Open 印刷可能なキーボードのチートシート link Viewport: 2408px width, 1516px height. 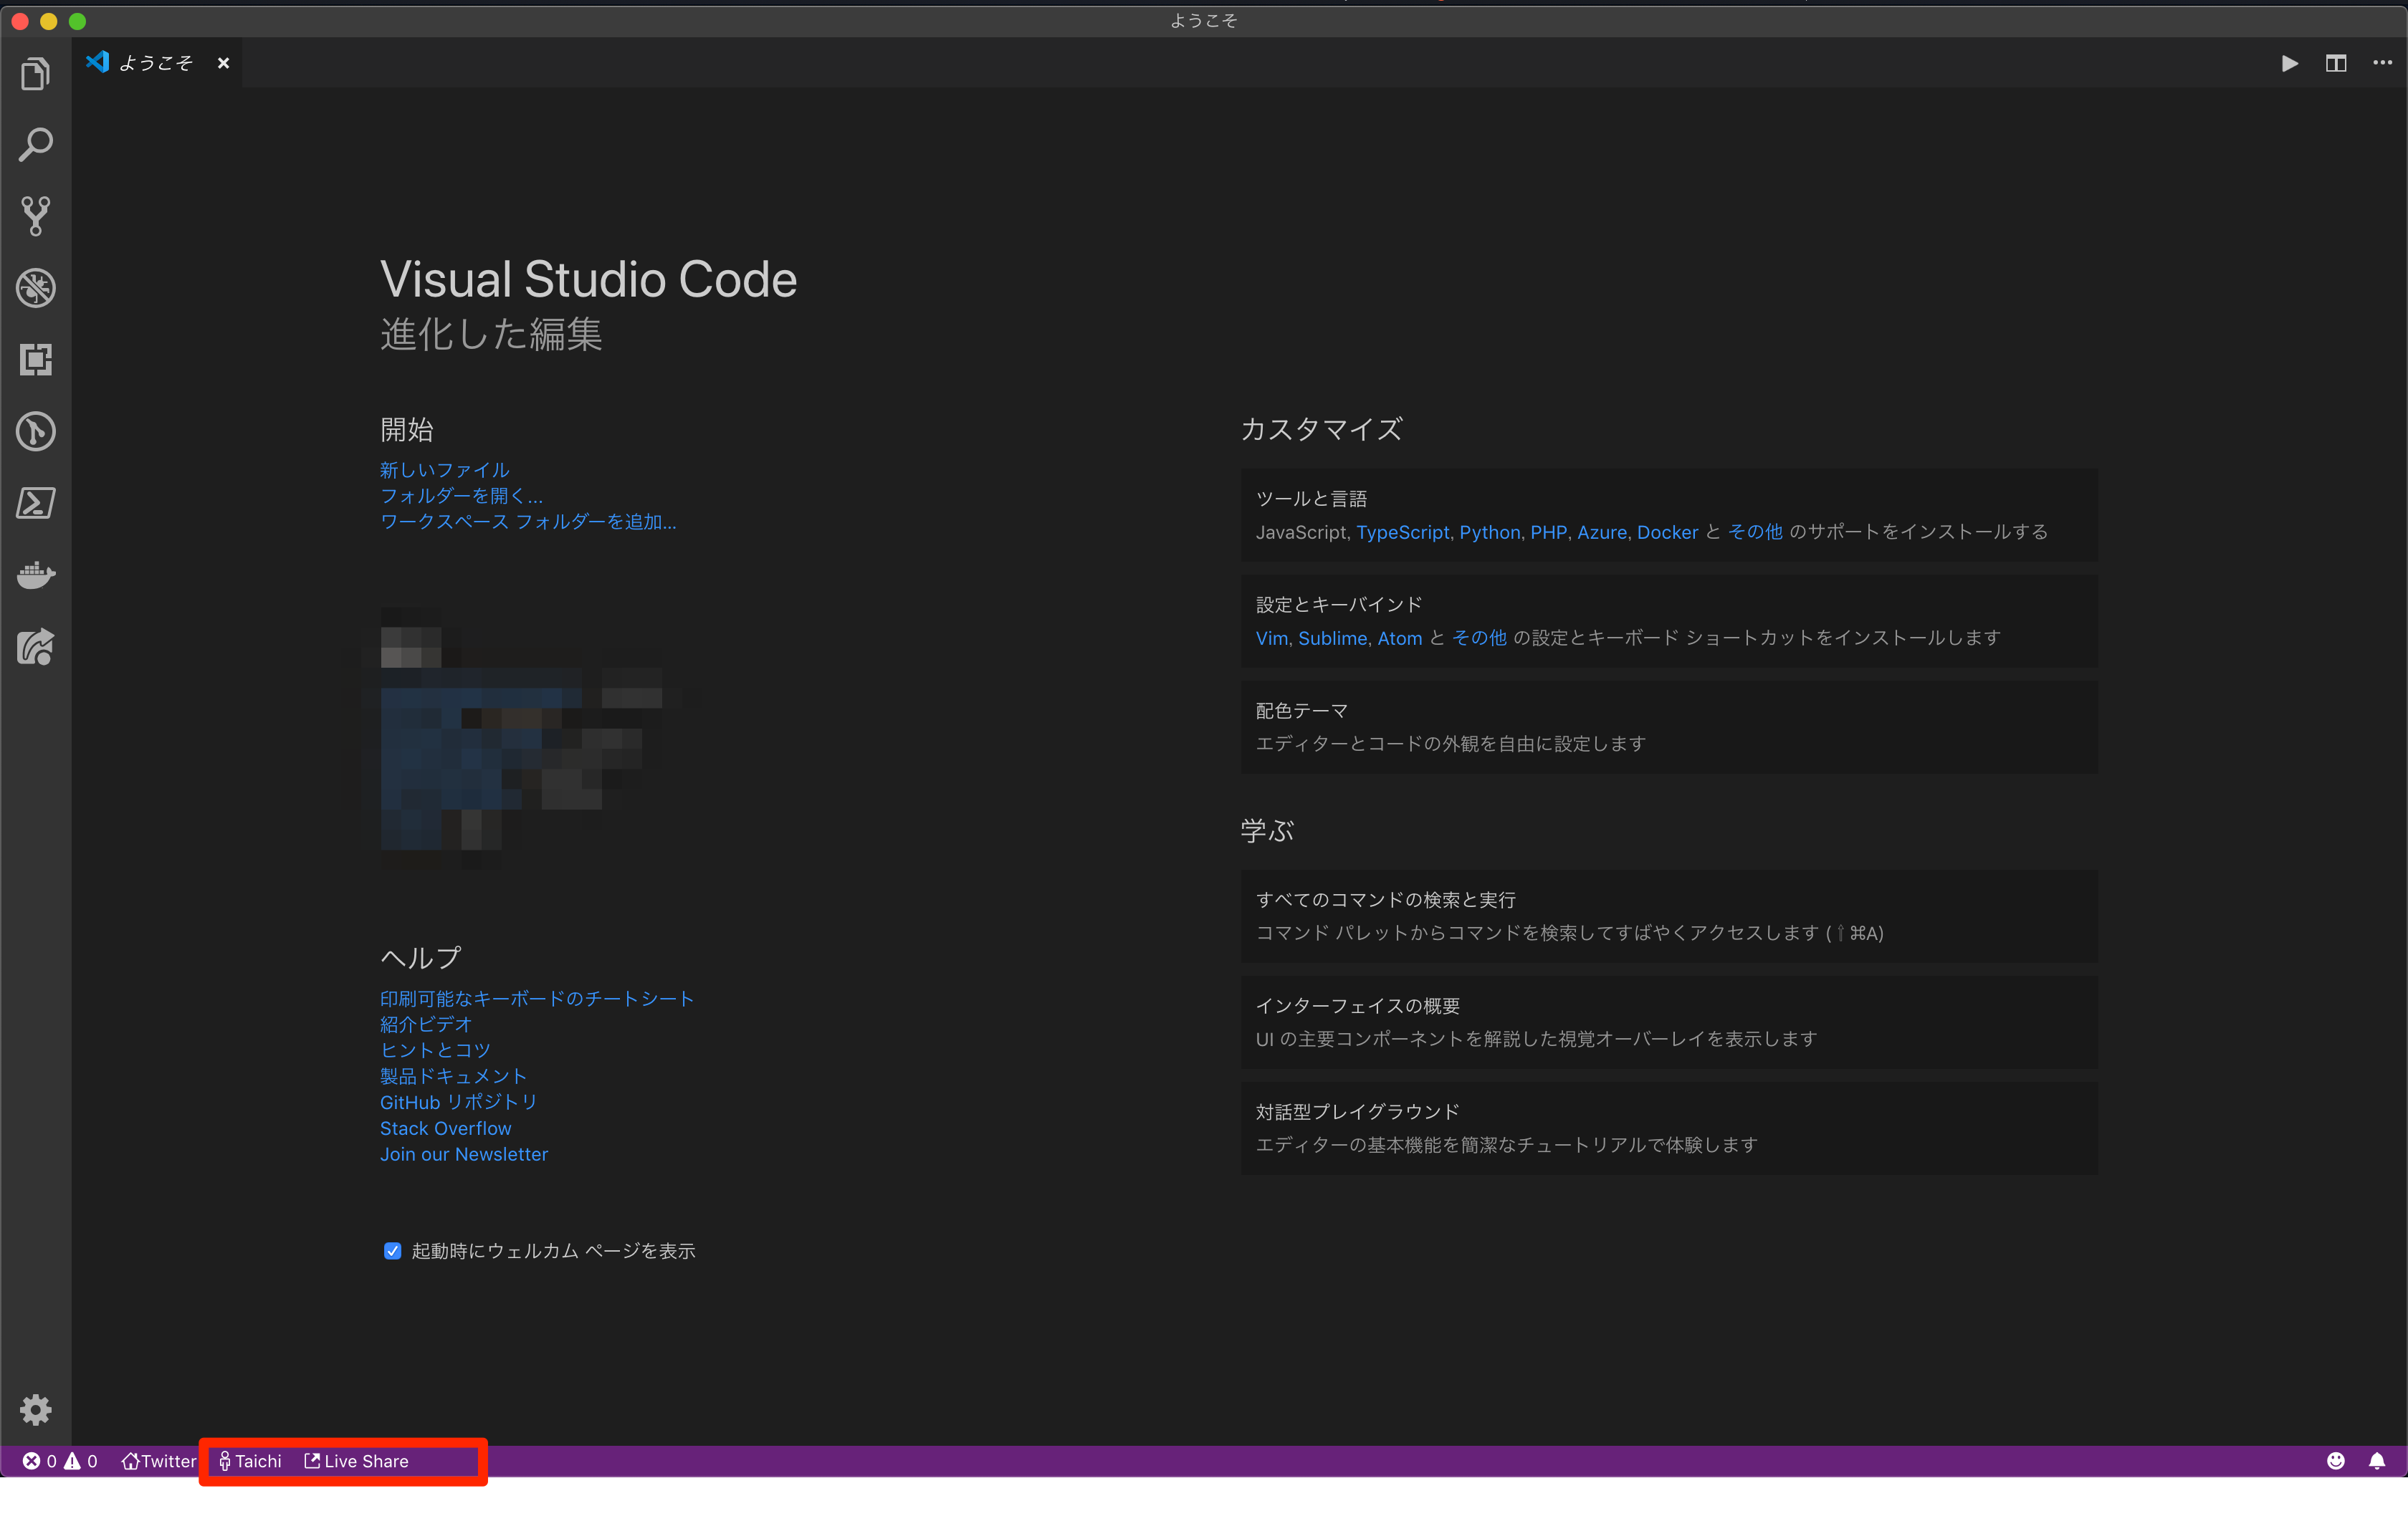click(x=537, y=999)
